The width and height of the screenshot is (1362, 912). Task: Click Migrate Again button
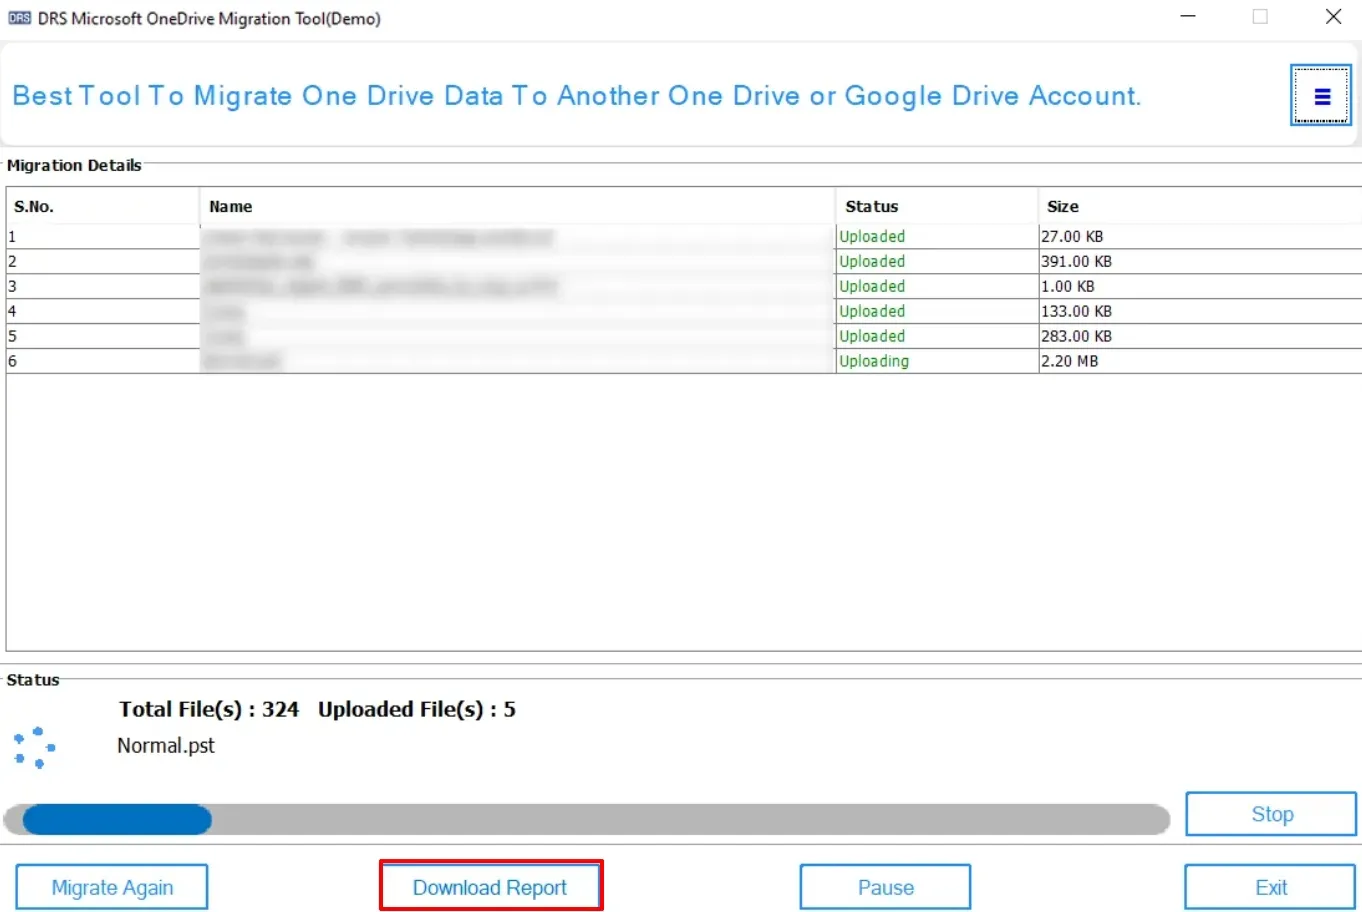pos(112,887)
